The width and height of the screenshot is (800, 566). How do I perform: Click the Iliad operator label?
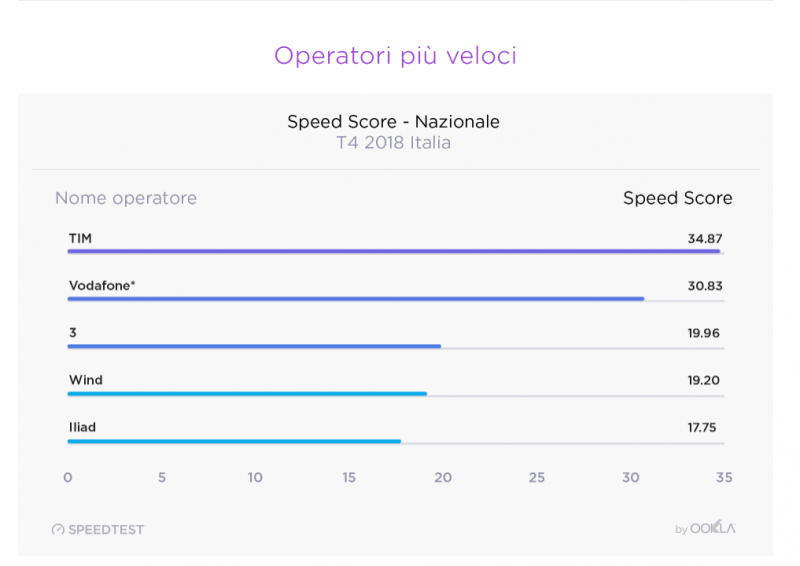tap(83, 427)
